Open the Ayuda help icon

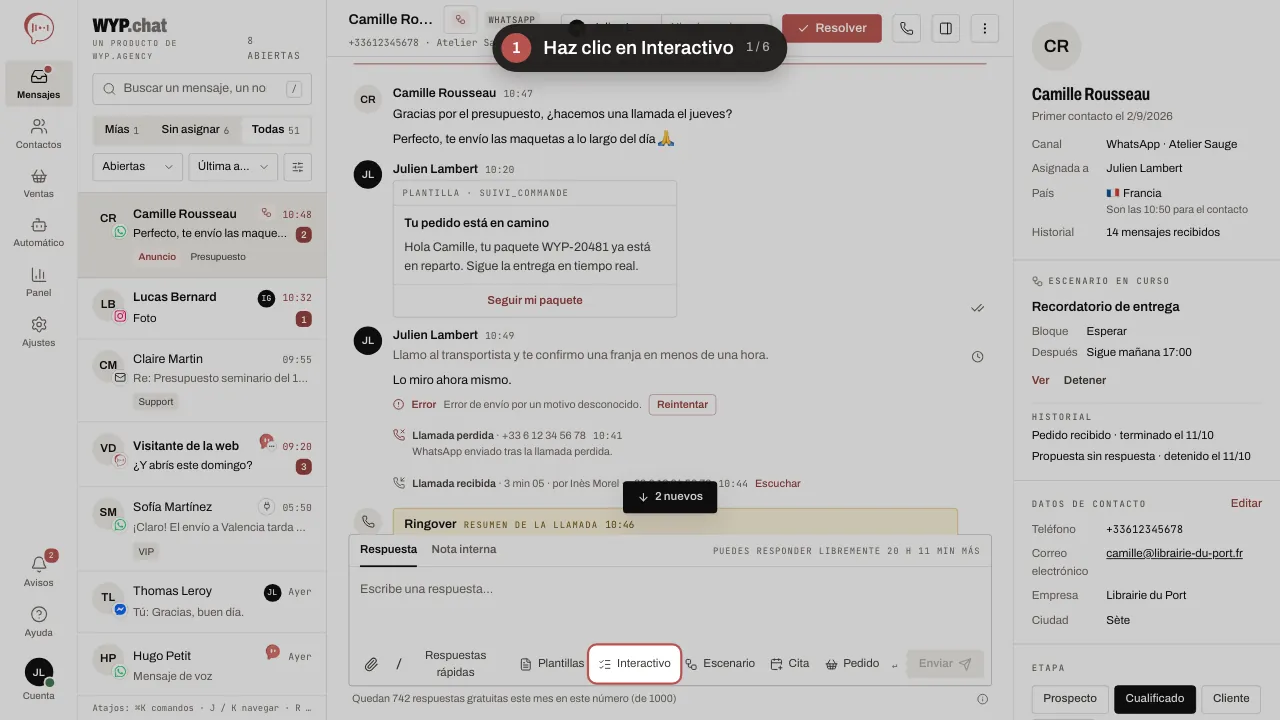point(39,621)
